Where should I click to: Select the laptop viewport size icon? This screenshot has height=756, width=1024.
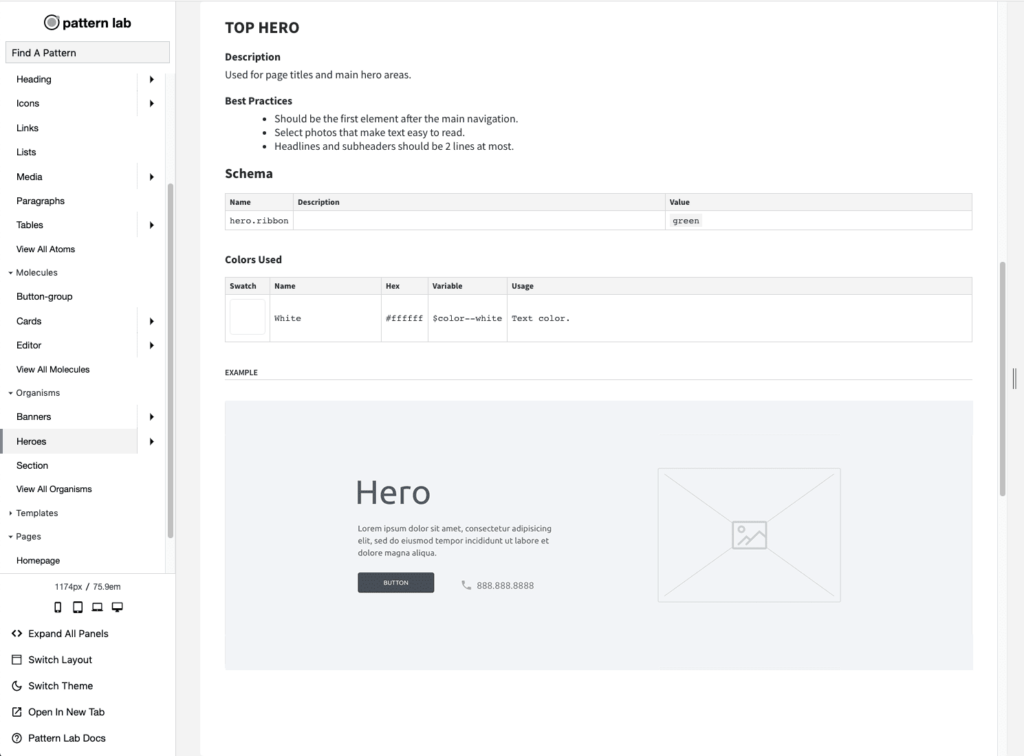coord(97,607)
